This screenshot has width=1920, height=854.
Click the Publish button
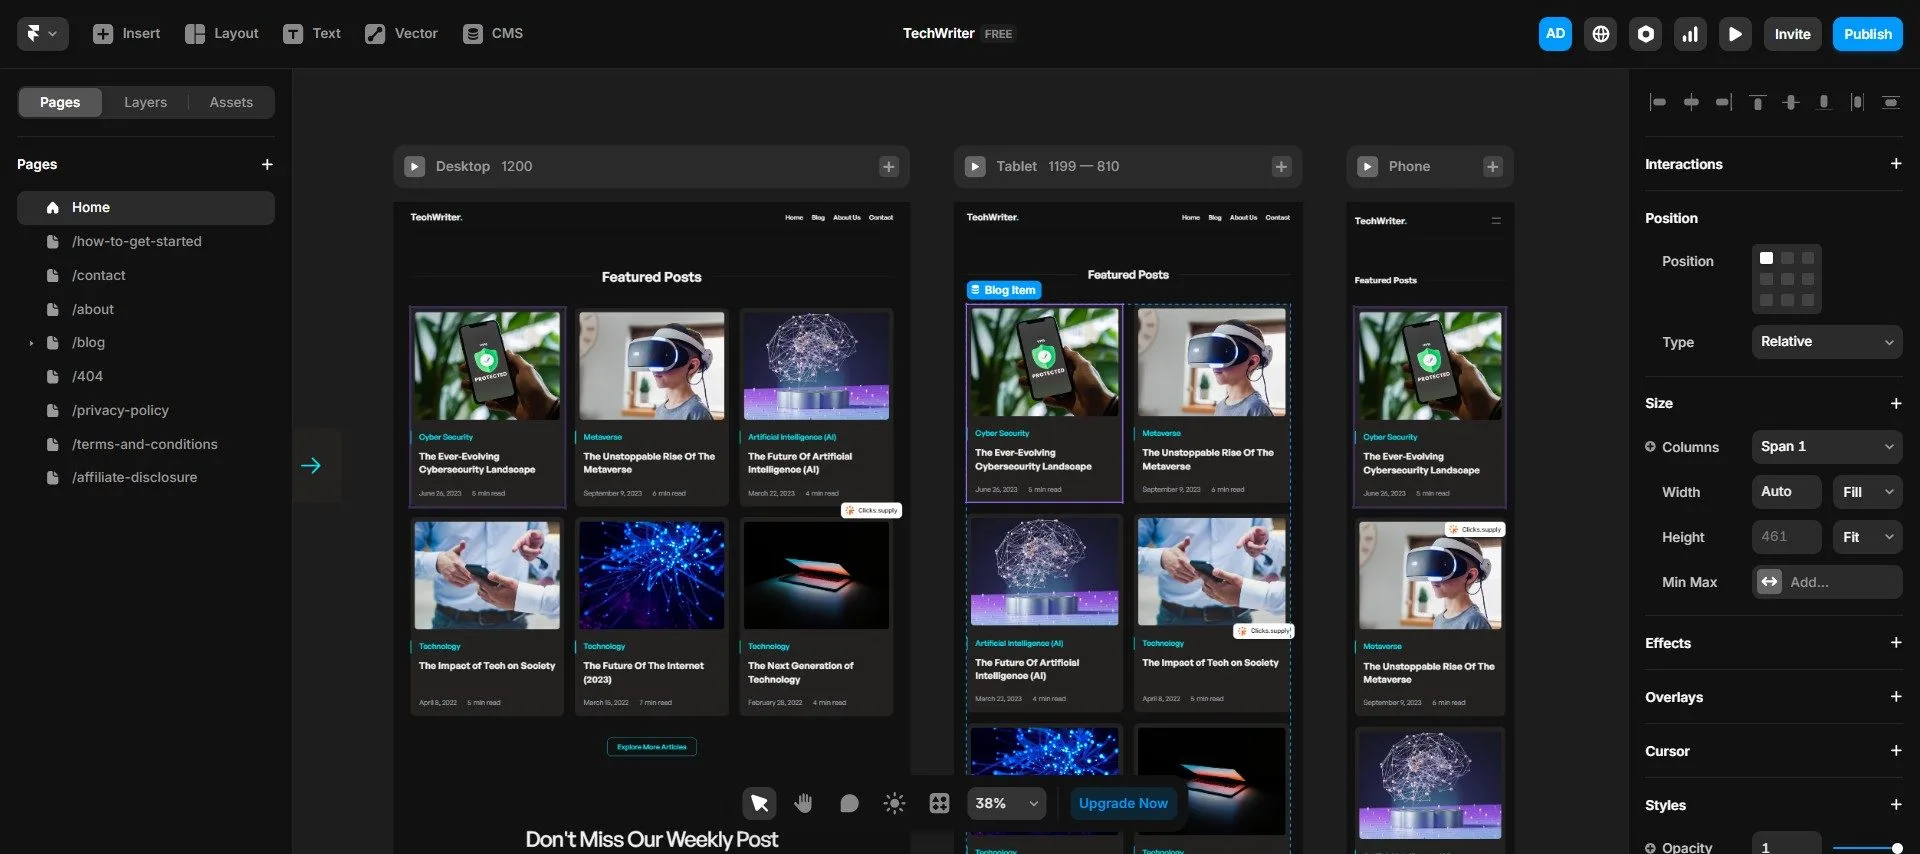coord(1867,34)
